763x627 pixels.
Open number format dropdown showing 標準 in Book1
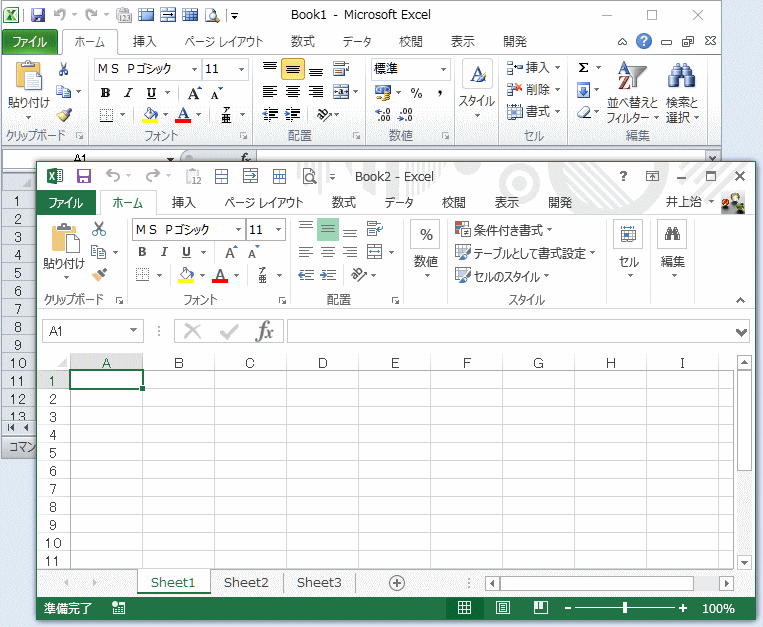pos(443,69)
